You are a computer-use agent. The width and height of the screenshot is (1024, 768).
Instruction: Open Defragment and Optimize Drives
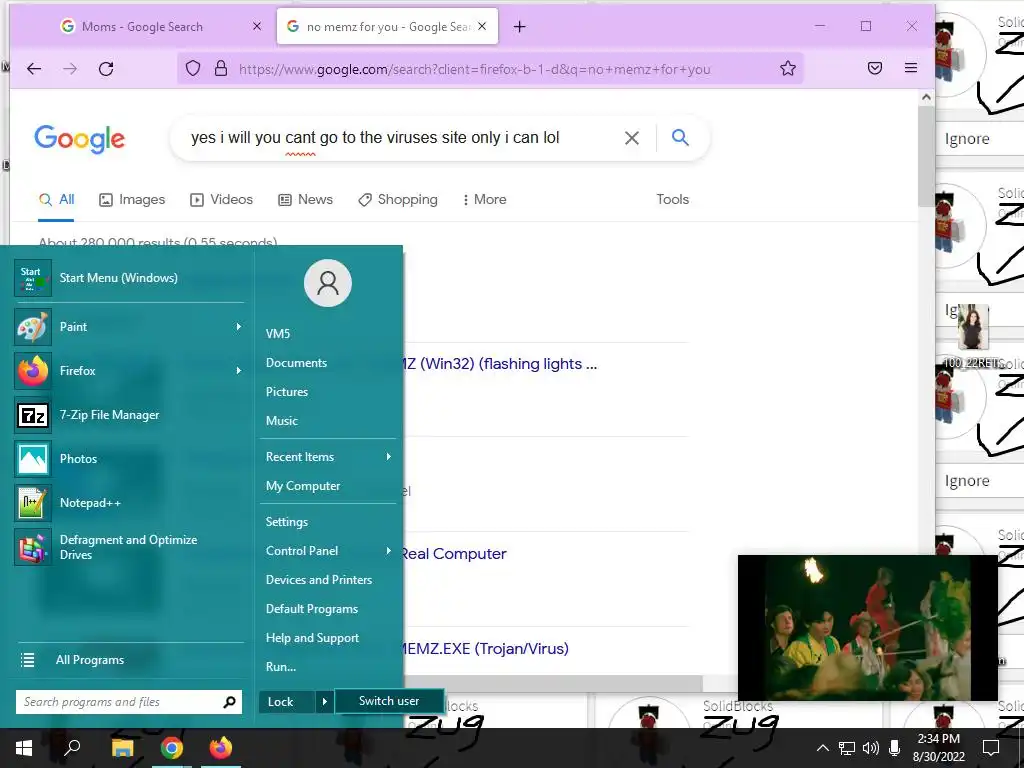click(129, 547)
